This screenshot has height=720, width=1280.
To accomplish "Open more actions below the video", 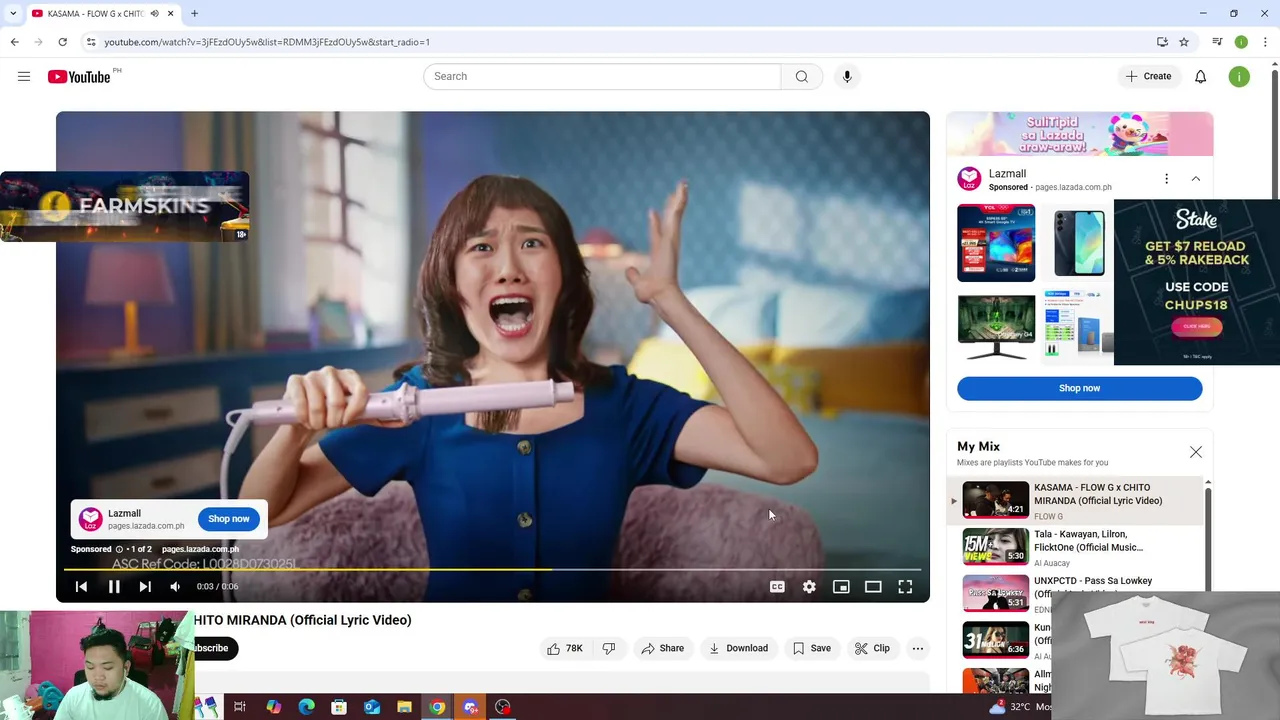I will point(918,648).
